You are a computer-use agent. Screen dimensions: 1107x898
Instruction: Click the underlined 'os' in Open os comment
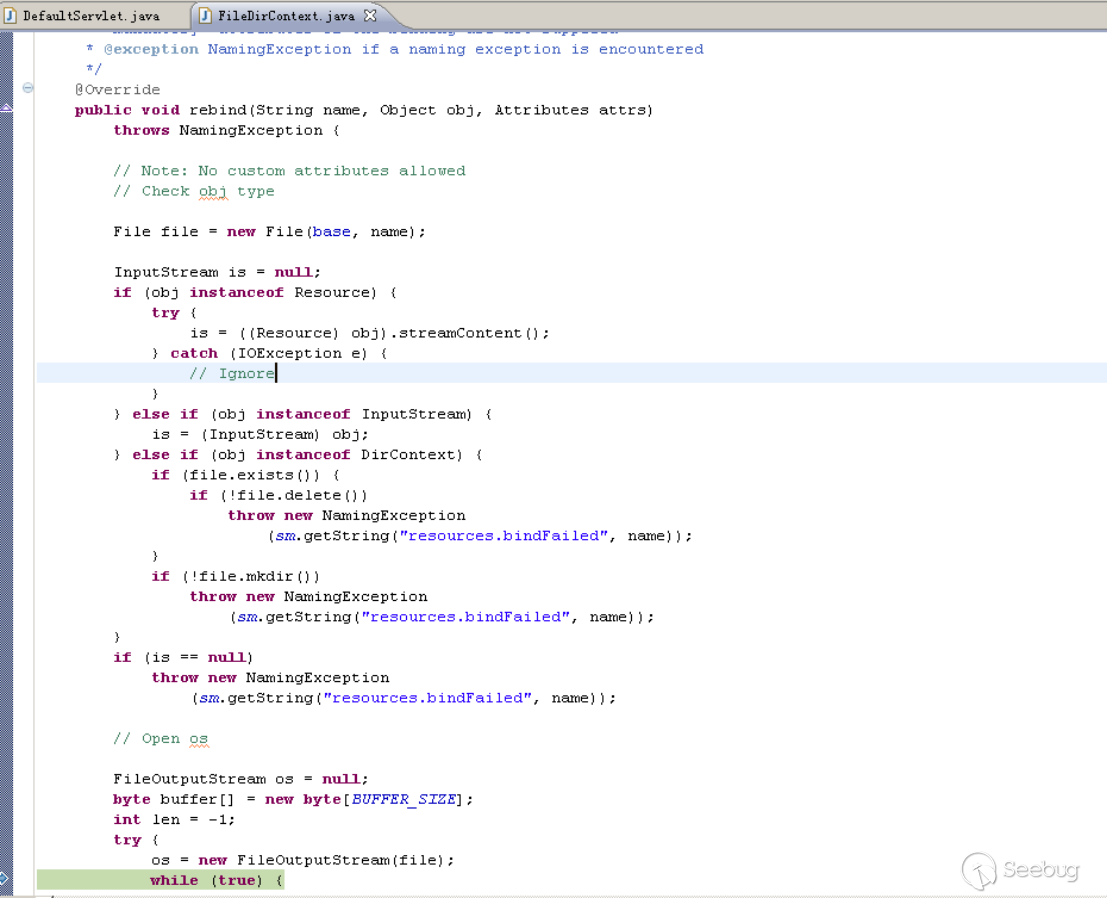(198, 739)
